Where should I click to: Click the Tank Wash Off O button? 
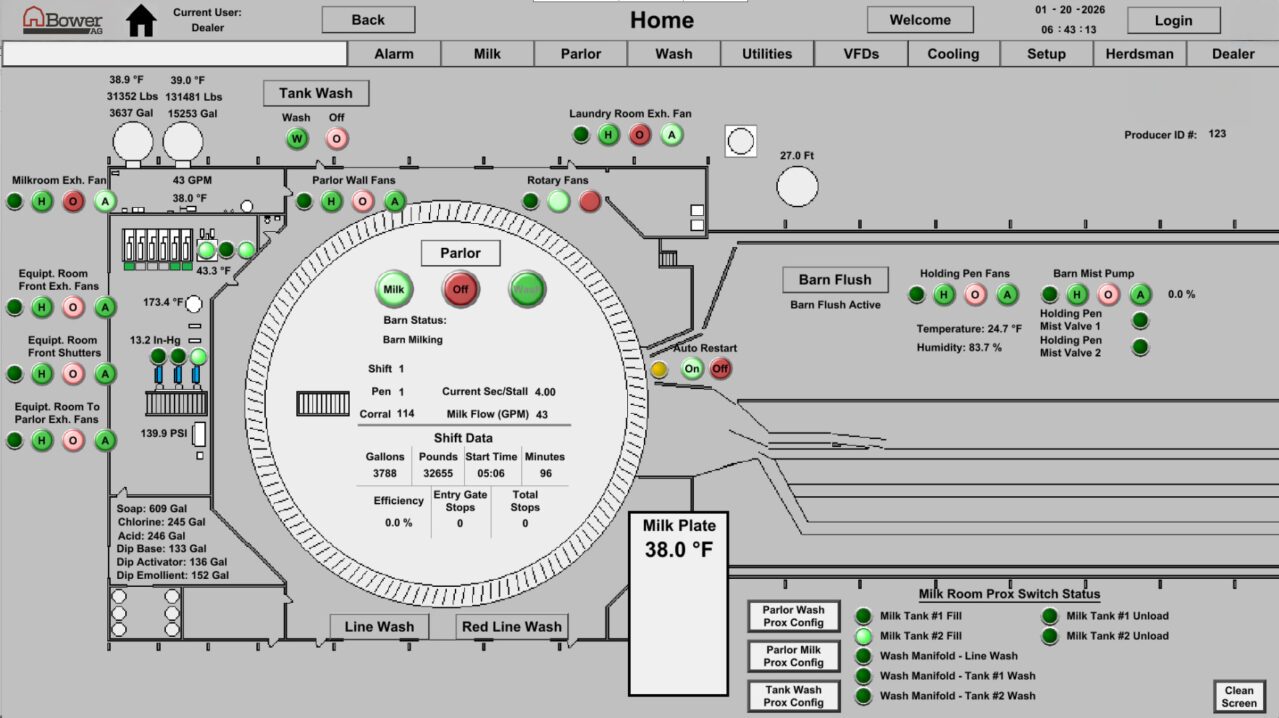point(337,139)
